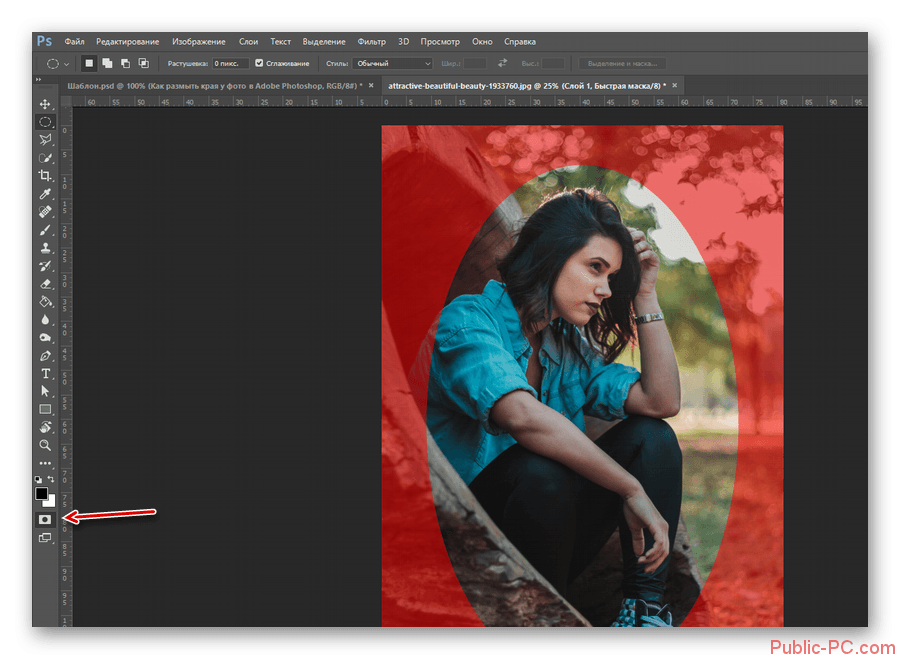Open the Окно menu
This screenshot has width=900, height=659.
[482, 41]
